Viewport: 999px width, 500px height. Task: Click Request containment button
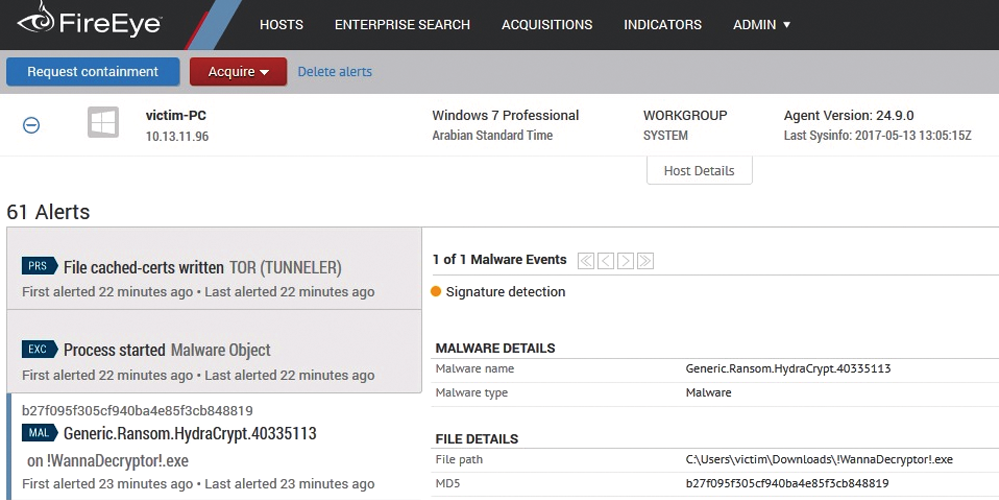click(93, 71)
